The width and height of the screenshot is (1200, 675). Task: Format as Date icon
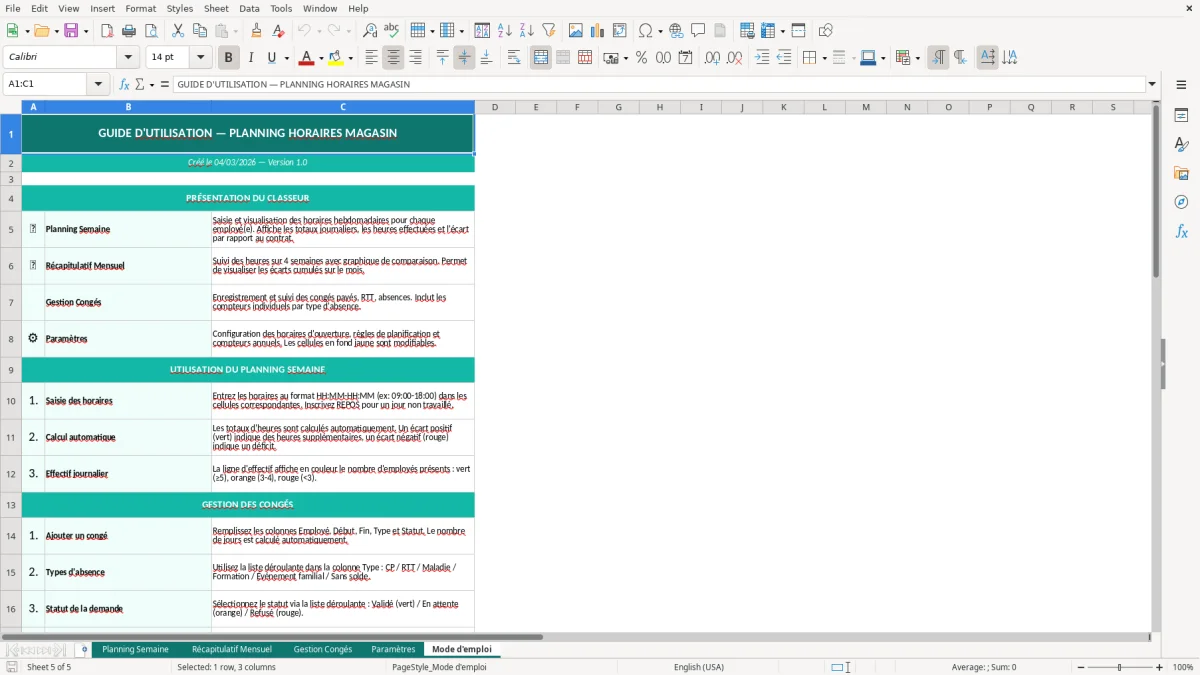click(686, 58)
